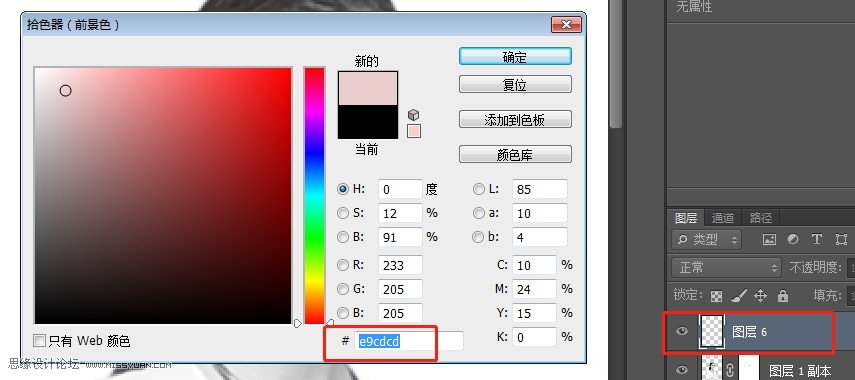Click the vertical scrollbar beside properties panel
This screenshot has height=380, width=855.
pos(616,65)
